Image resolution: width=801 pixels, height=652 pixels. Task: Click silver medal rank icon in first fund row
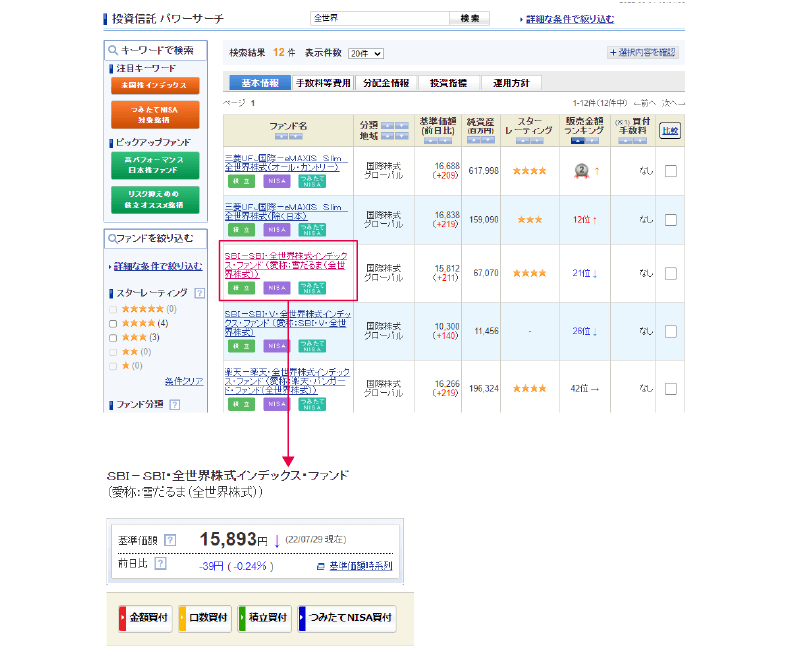[x=581, y=171]
